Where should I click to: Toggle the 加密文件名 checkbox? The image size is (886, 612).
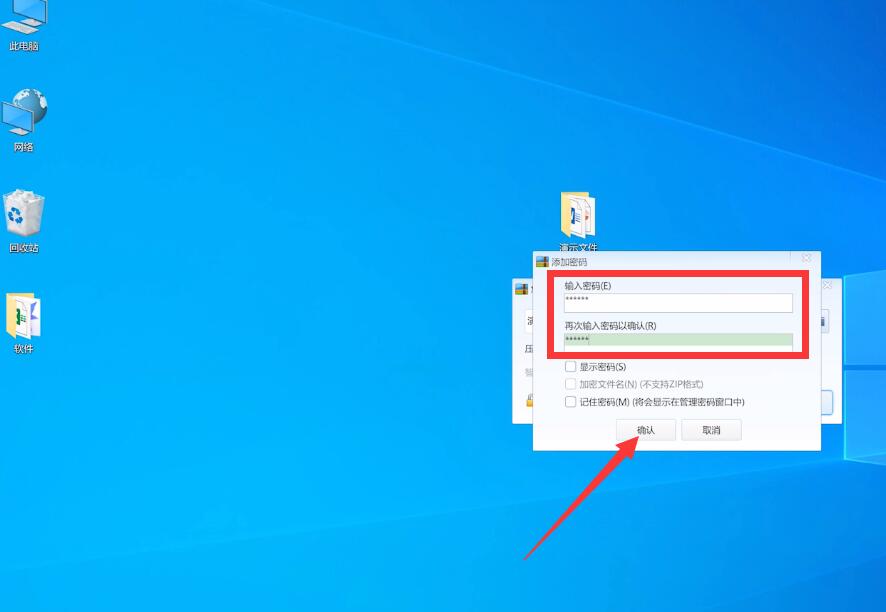(571, 384)
